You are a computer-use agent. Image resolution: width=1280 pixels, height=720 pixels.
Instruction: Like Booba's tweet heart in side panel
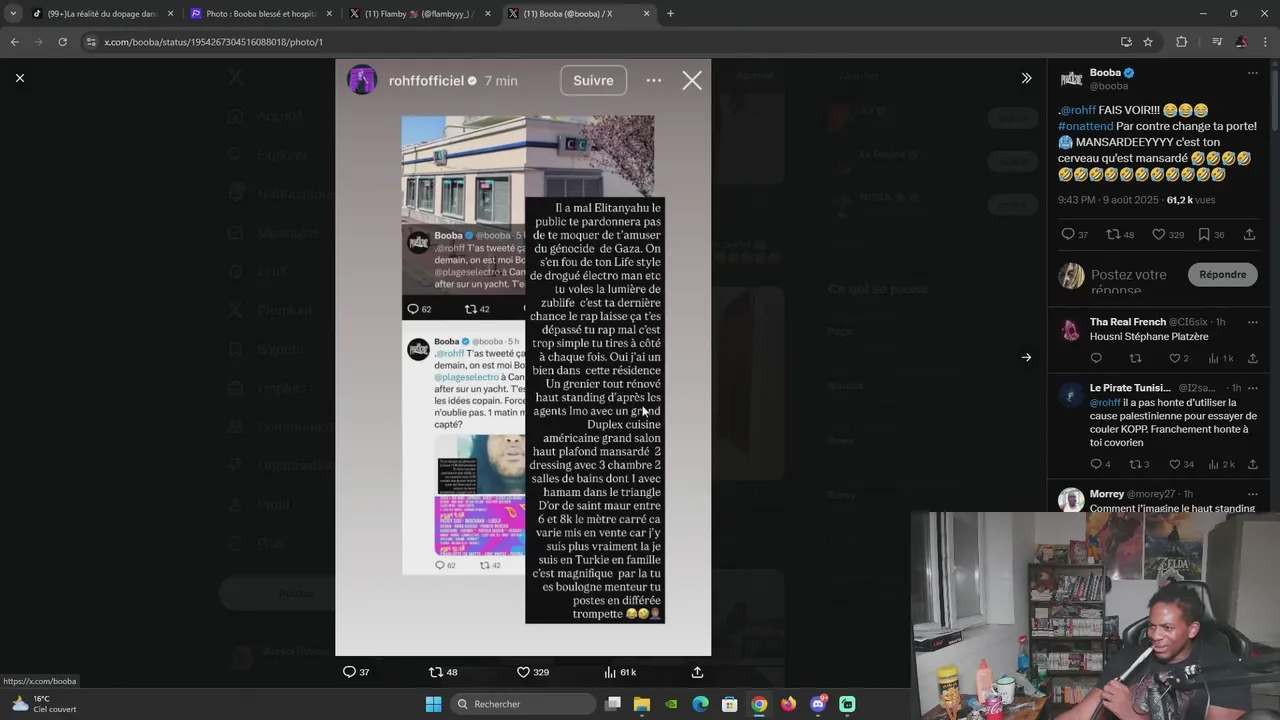click(x=1159, y=234)
